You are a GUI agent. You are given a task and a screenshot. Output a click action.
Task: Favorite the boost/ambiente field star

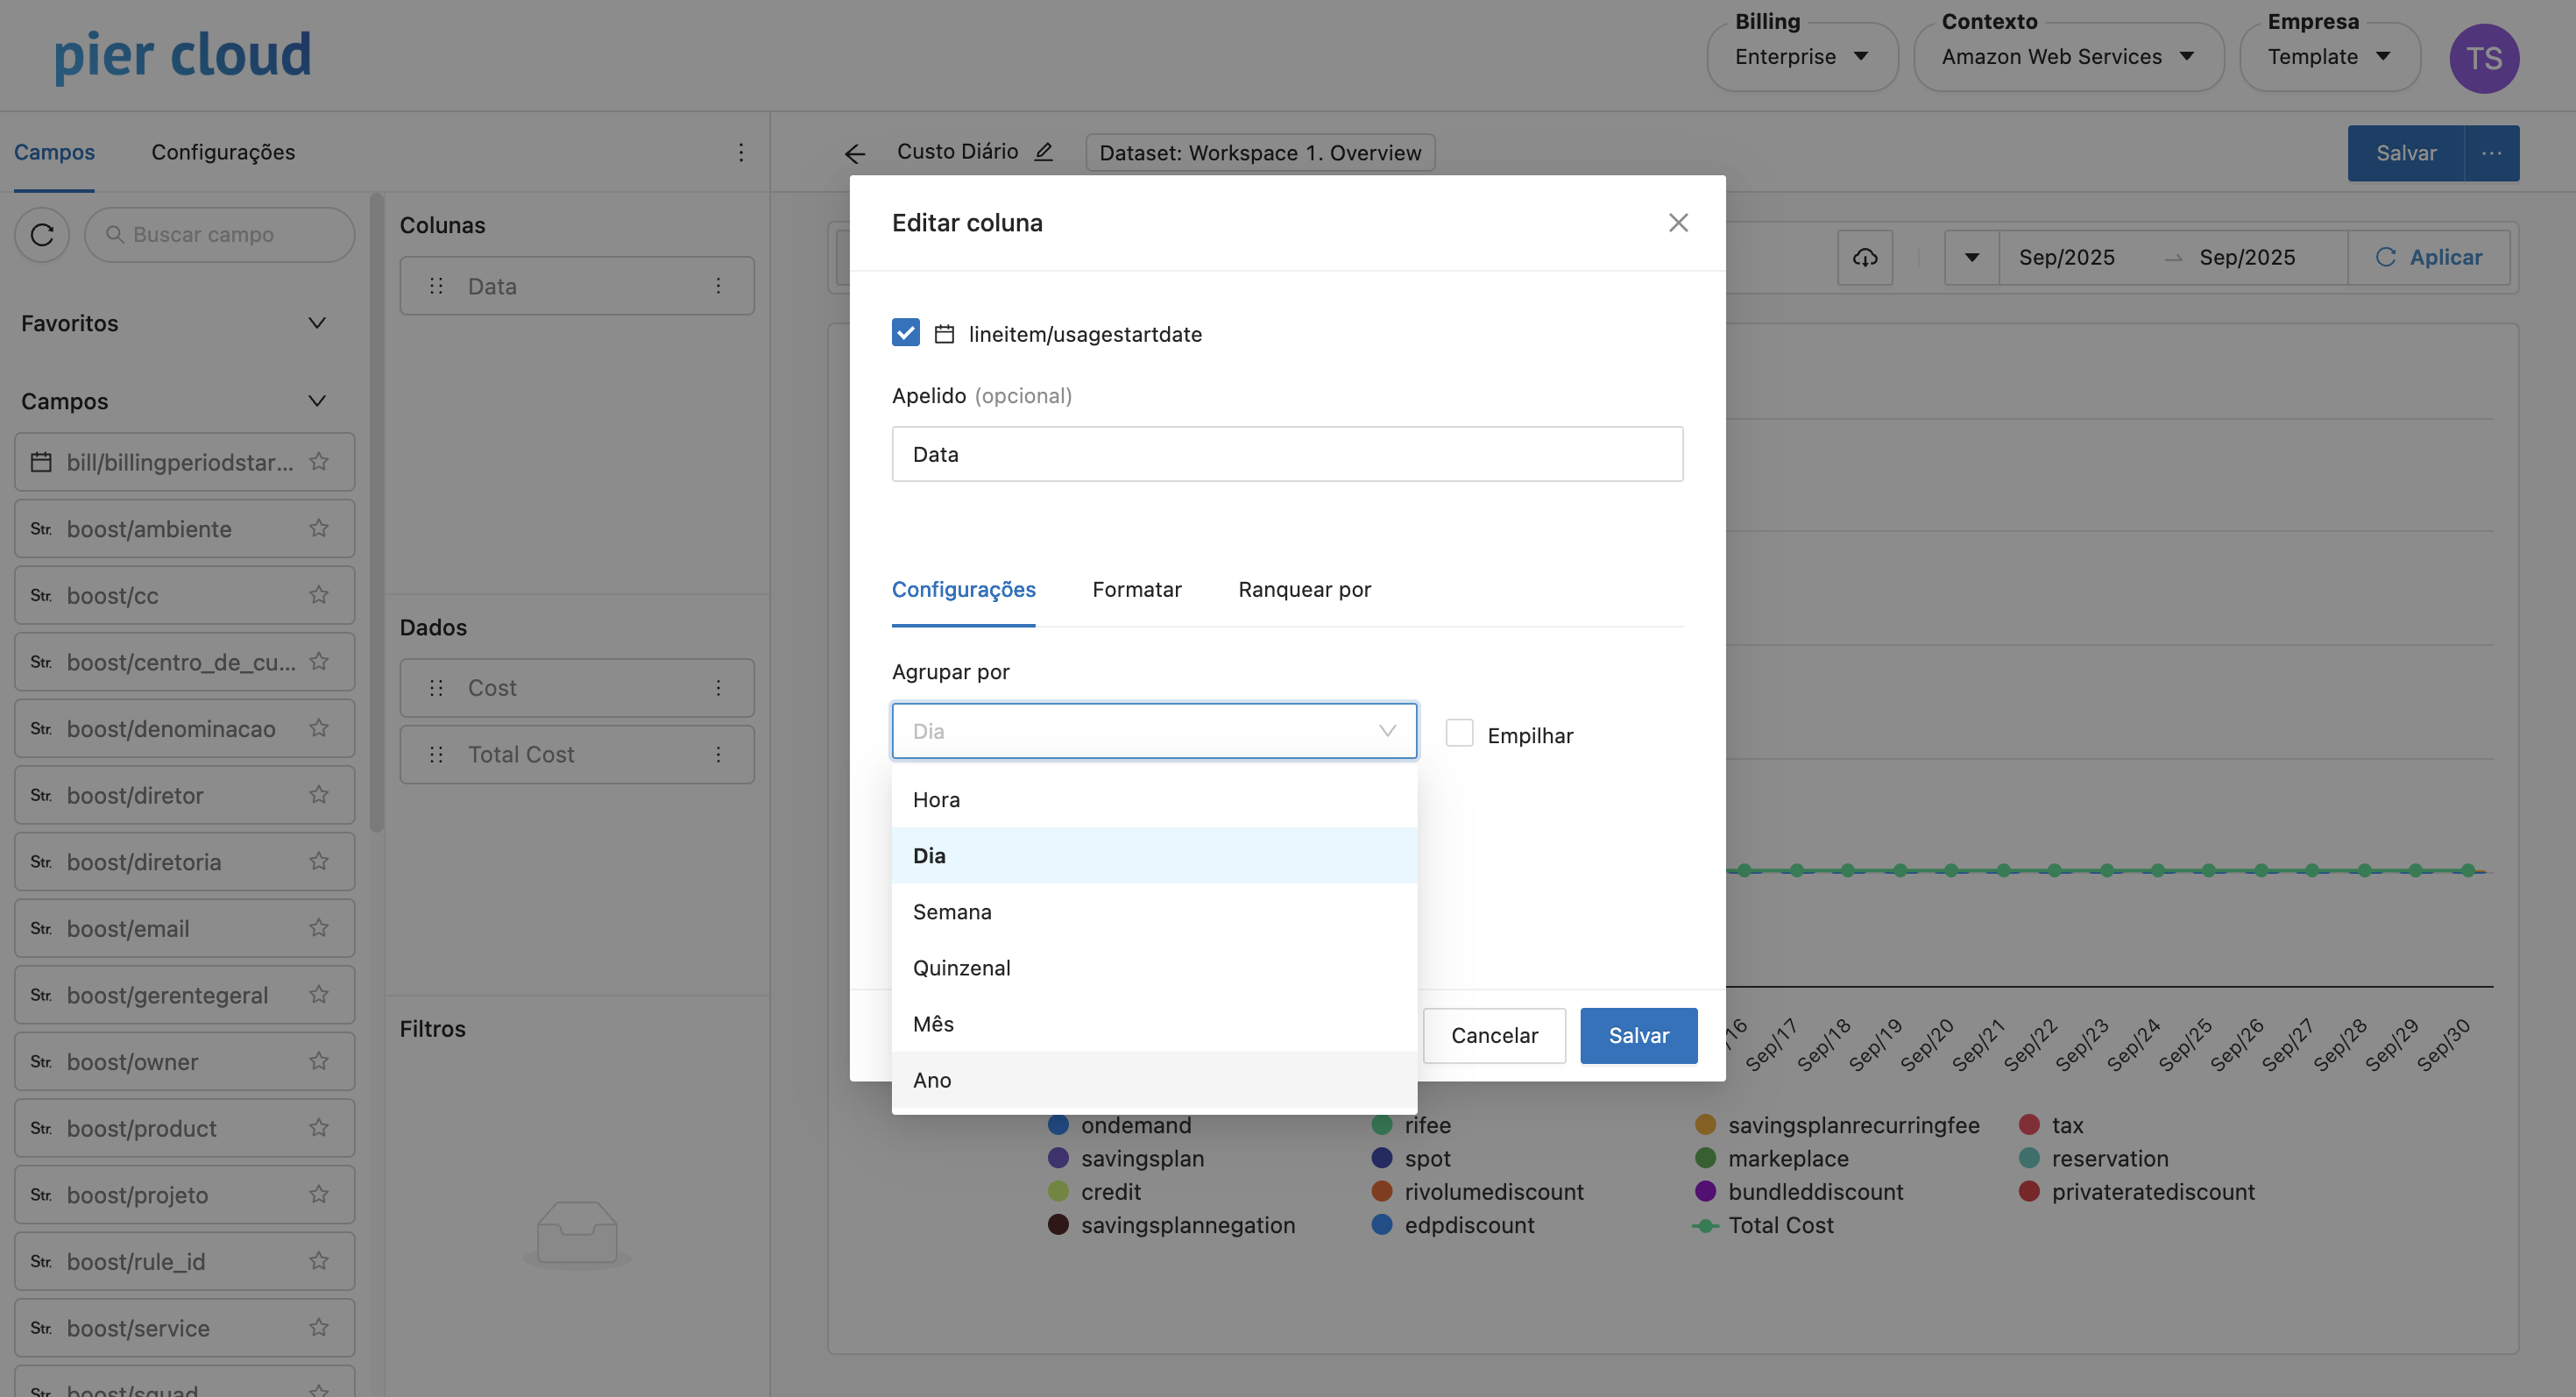point(319,528)
